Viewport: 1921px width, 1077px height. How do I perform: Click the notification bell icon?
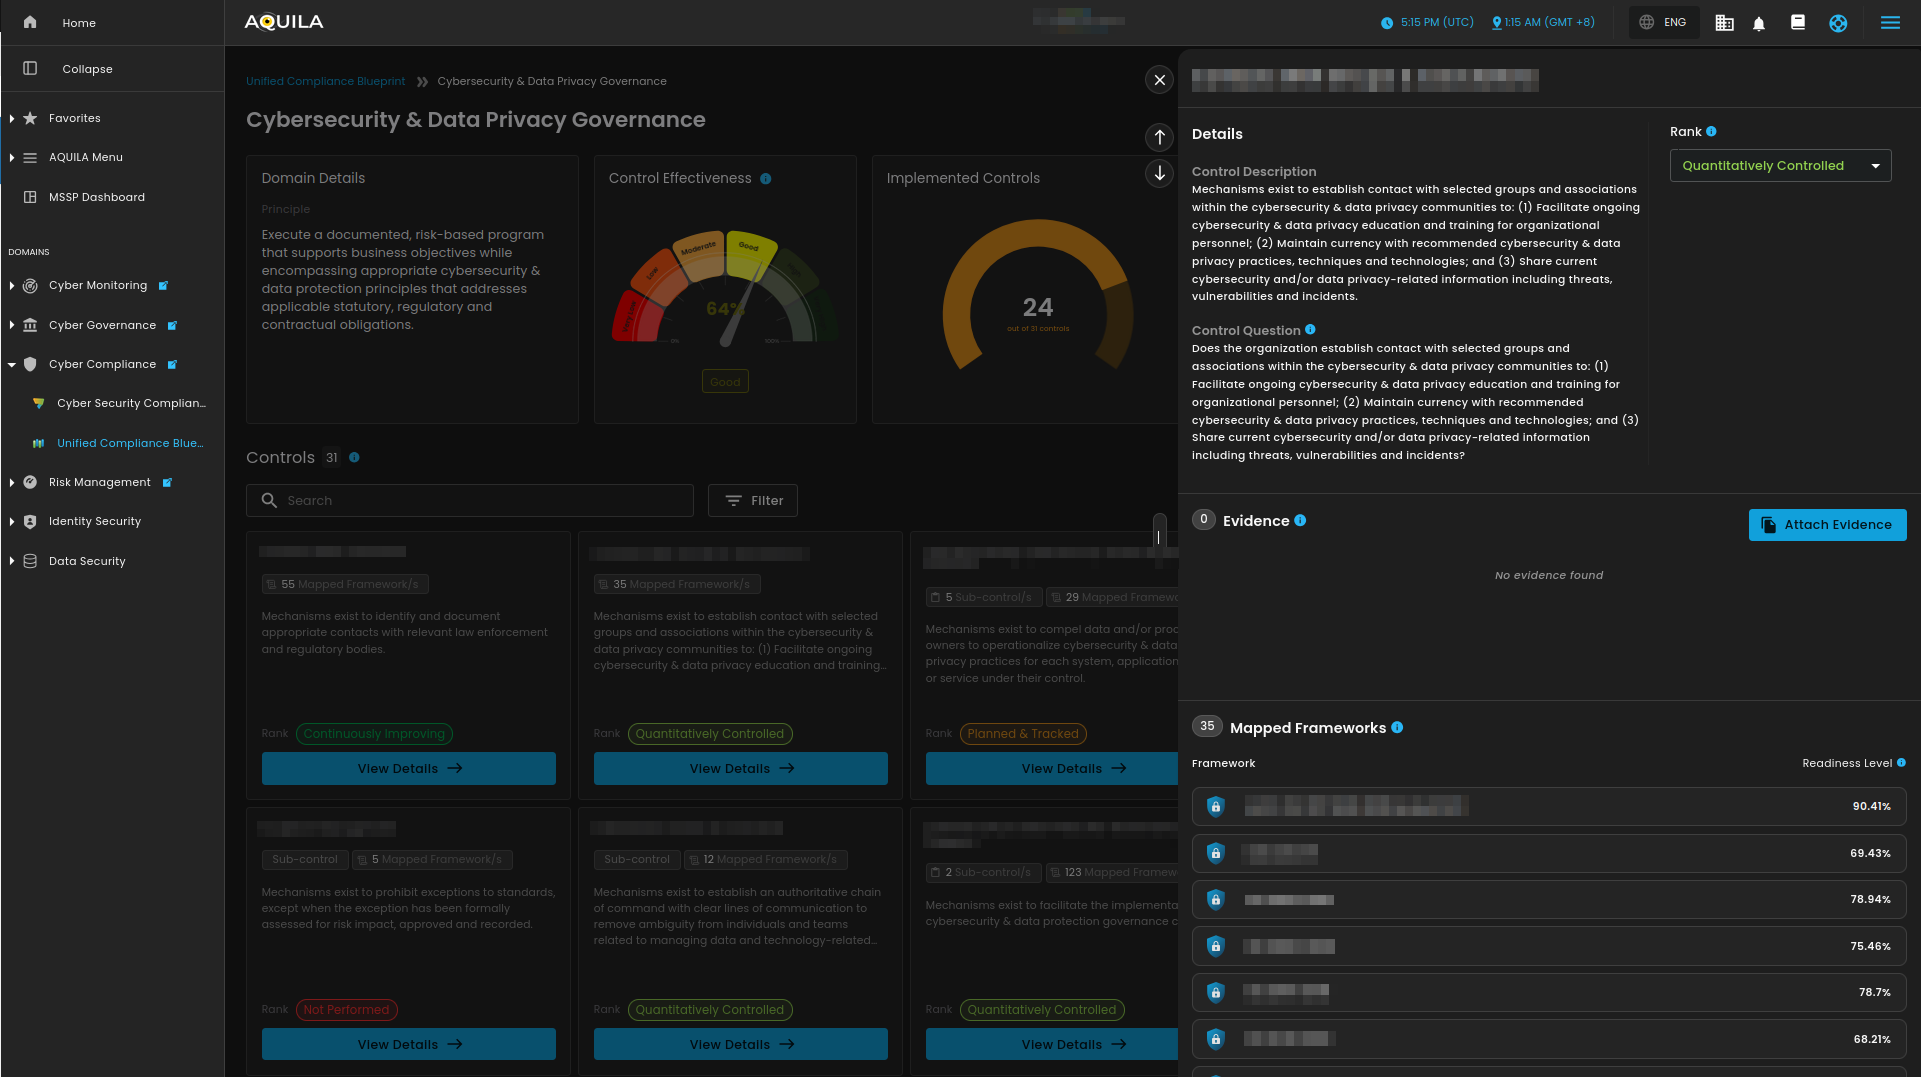pyautogui.click(x=1759, y=23)
